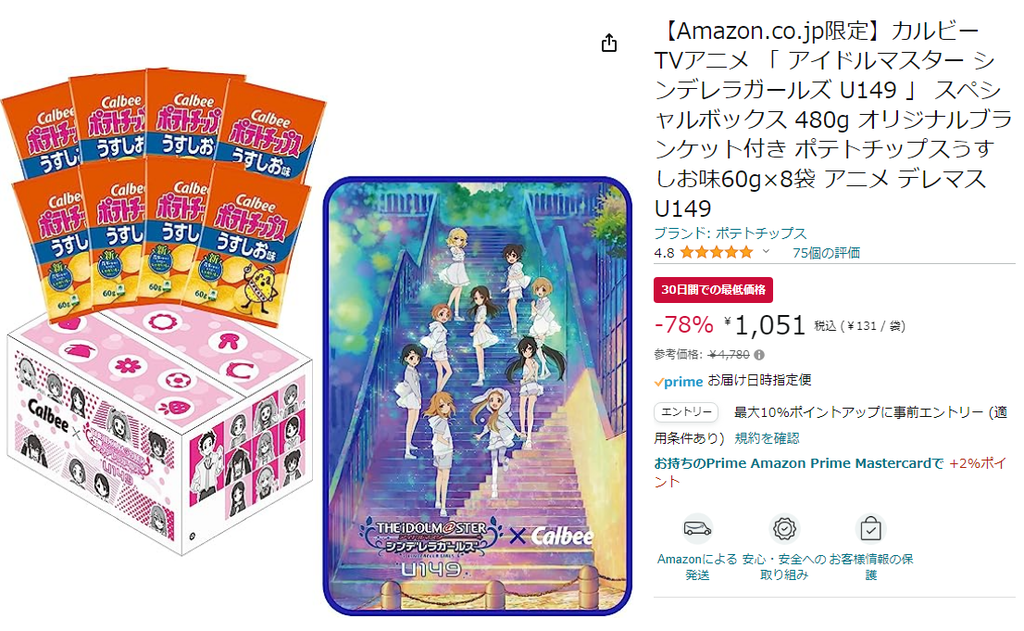Click the customer information protection bag icon

pos(871,528)
